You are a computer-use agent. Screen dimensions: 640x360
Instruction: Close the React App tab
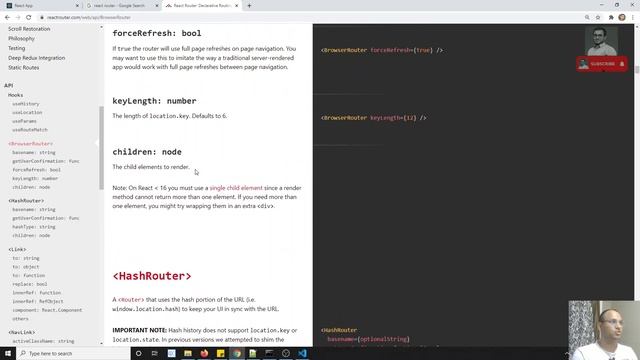78,6
